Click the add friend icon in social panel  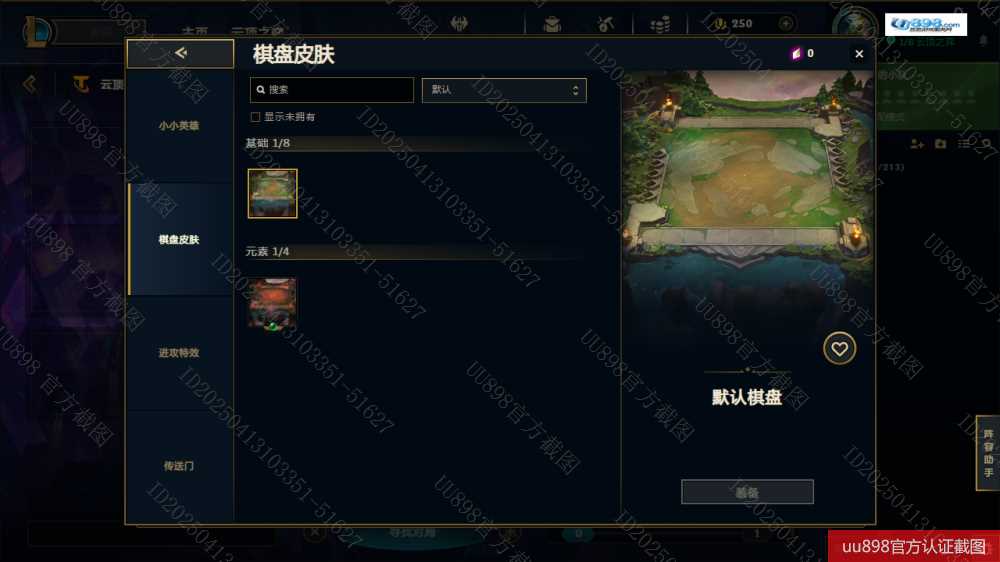pyautogui.click(x=916, y=144)
